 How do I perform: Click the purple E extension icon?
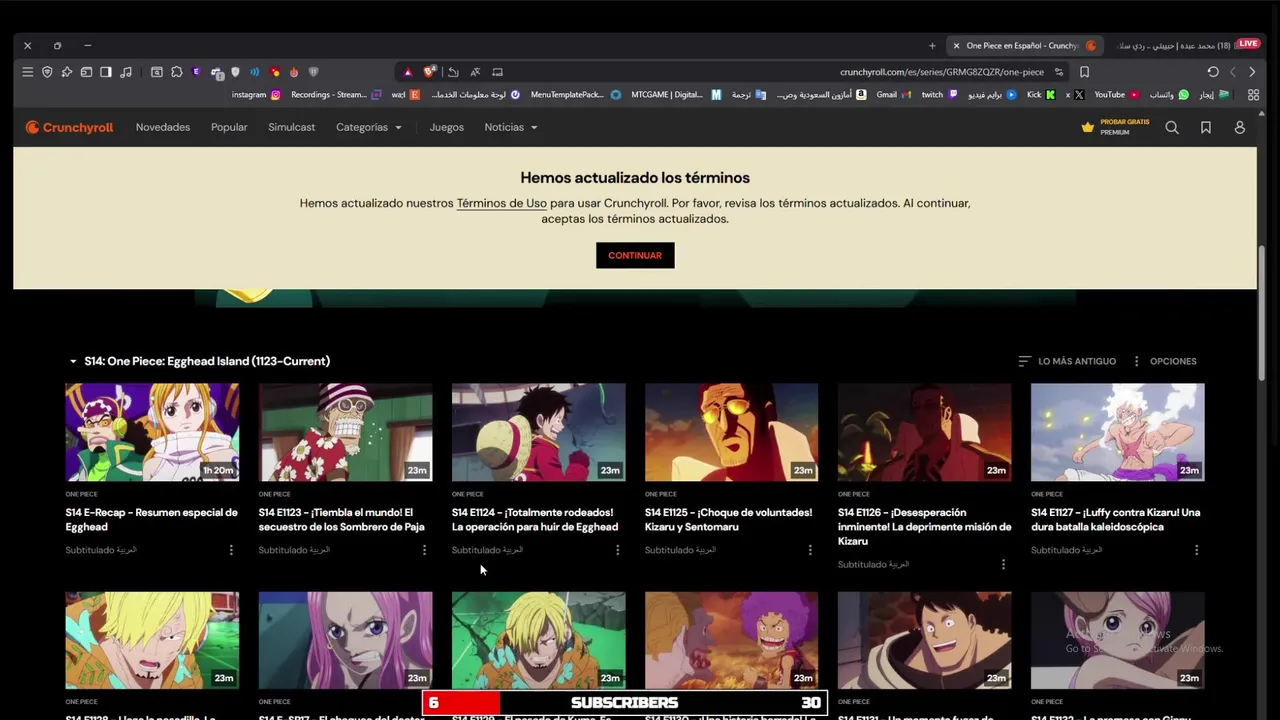click(196, 72)
